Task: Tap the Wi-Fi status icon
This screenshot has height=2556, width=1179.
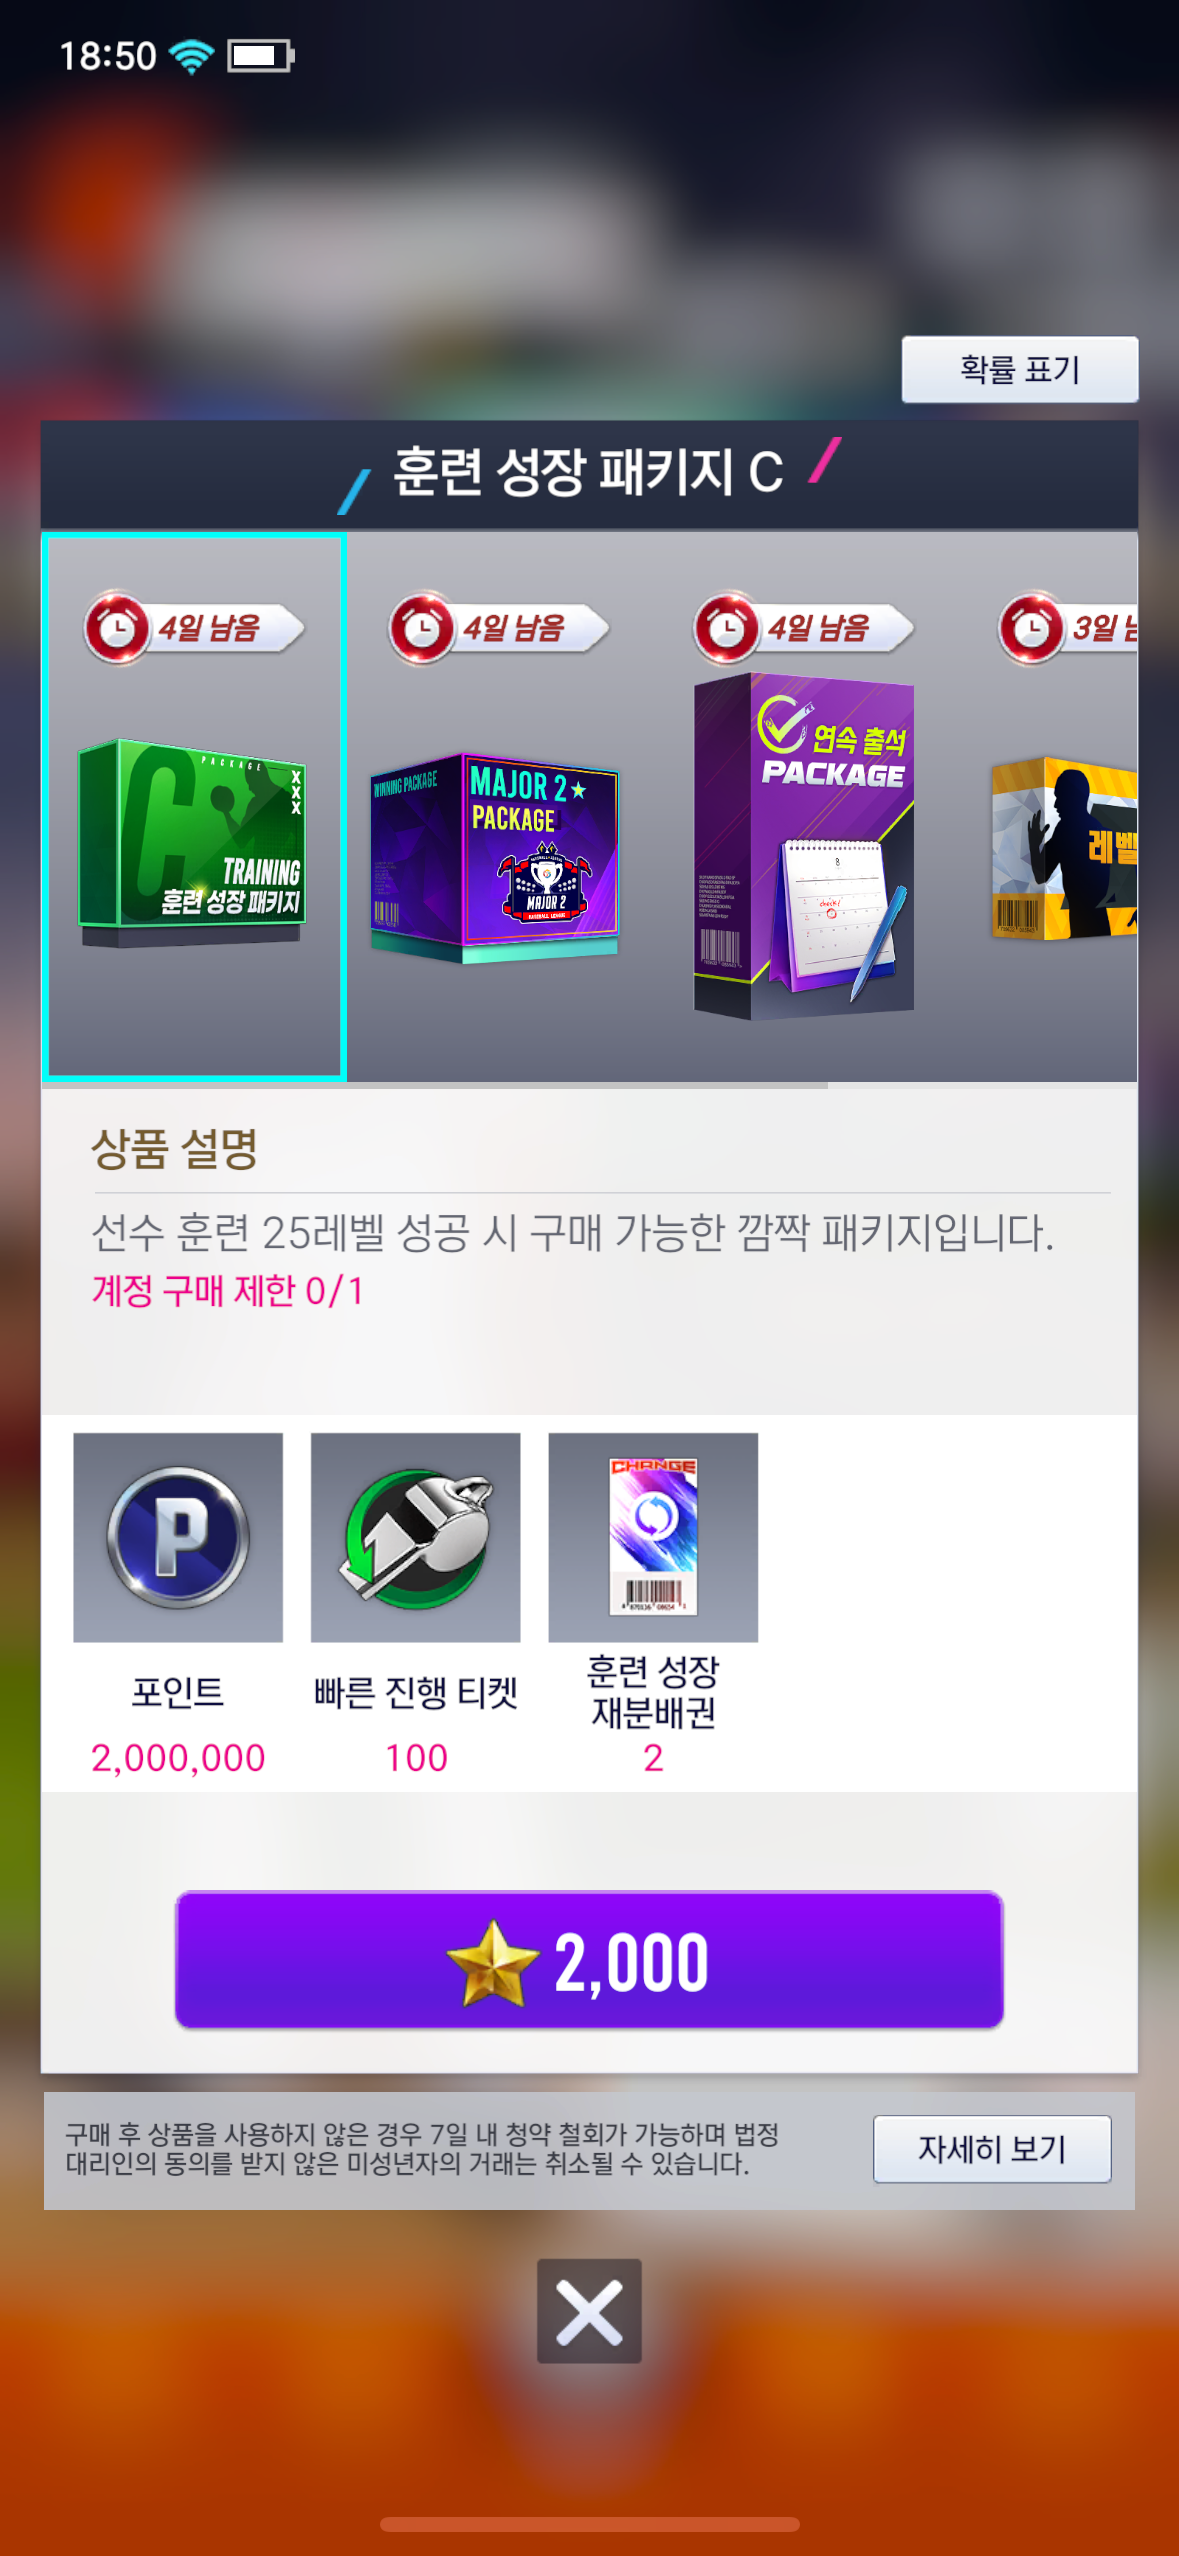Action: 192,56
